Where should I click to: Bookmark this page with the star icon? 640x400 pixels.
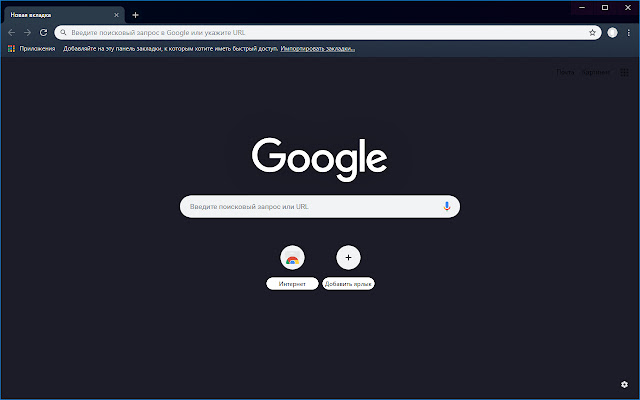(x=592, y=33)
